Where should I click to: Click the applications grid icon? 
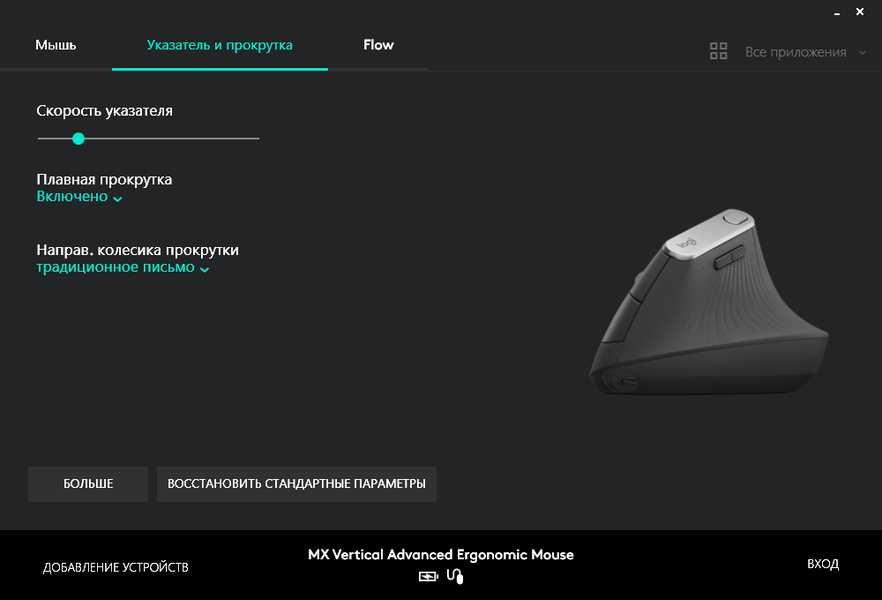tap(718, 51)
